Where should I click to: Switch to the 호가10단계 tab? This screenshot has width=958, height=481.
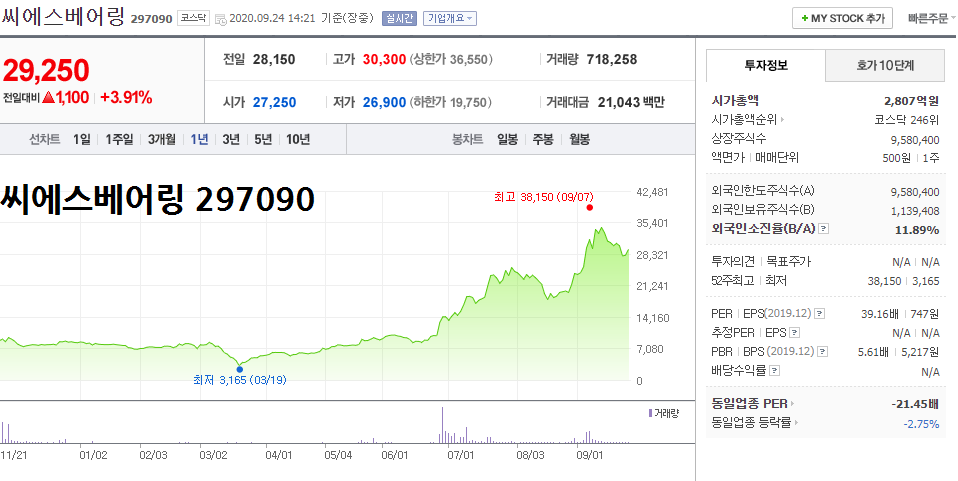tap(885, 65)
